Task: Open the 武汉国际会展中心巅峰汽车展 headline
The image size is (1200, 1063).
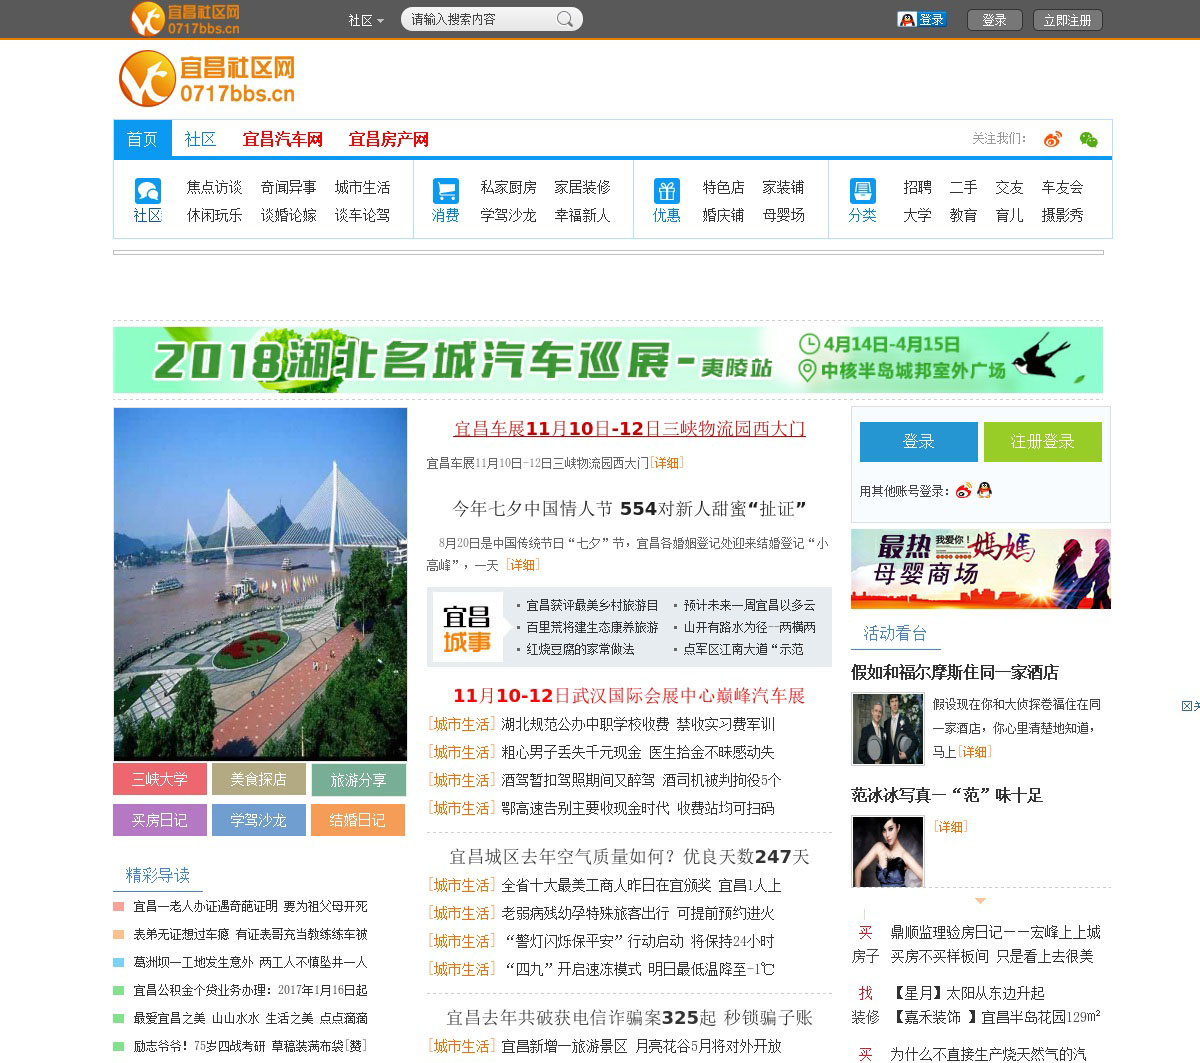Action: click(629, 696)
